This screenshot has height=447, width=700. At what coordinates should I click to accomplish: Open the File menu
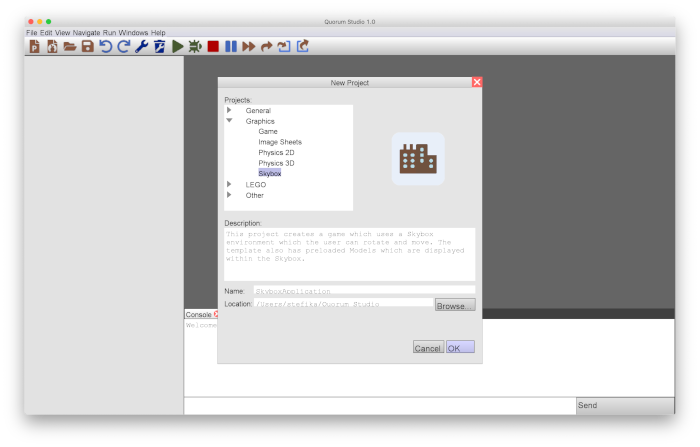tap(31, 33)
